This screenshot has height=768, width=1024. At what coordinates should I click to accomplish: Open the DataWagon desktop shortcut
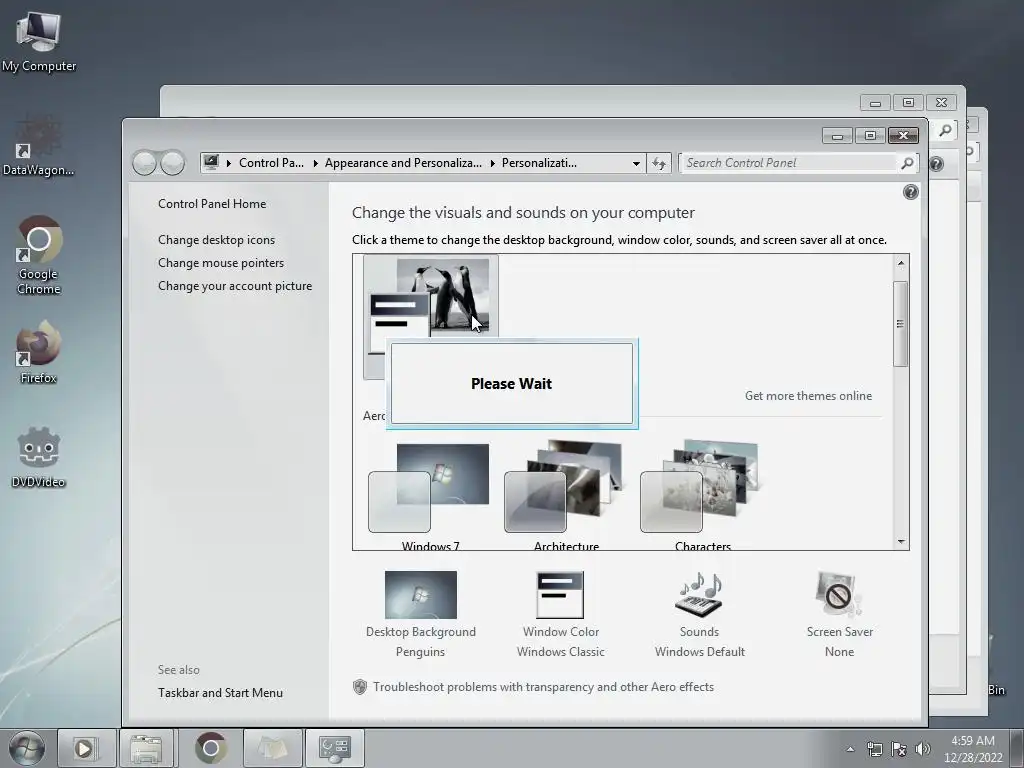[39, 146]
